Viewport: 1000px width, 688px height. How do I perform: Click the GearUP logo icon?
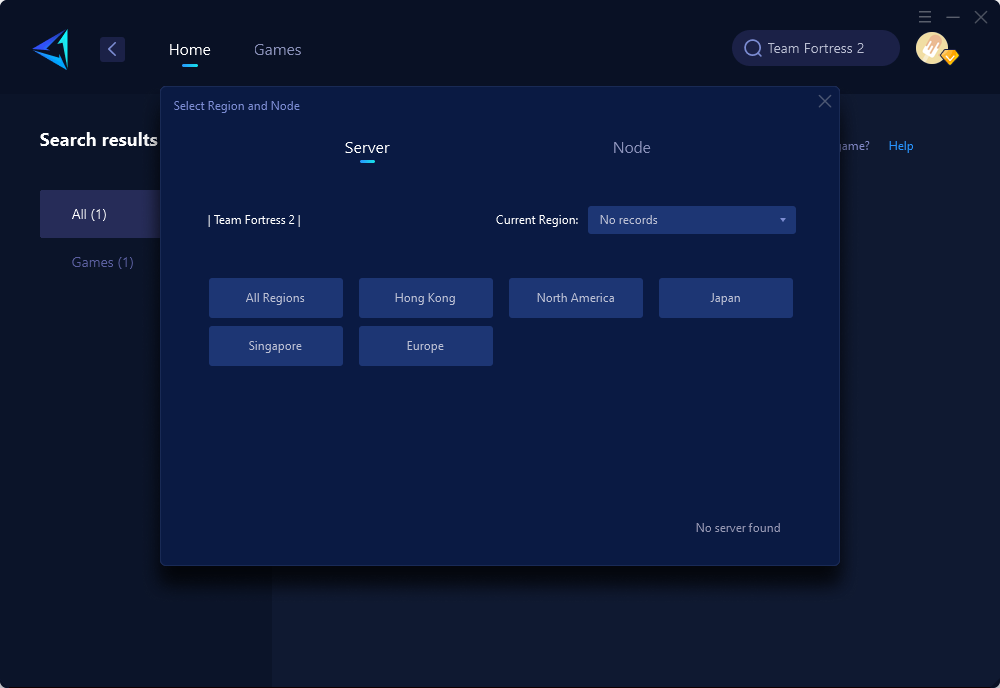tap(51, 49)
